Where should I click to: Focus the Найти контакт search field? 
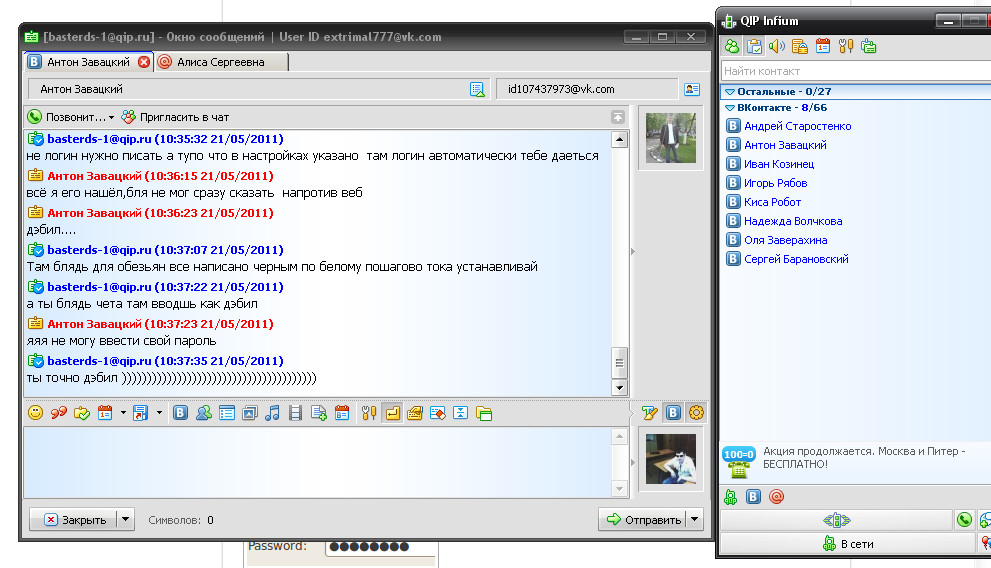856,71
